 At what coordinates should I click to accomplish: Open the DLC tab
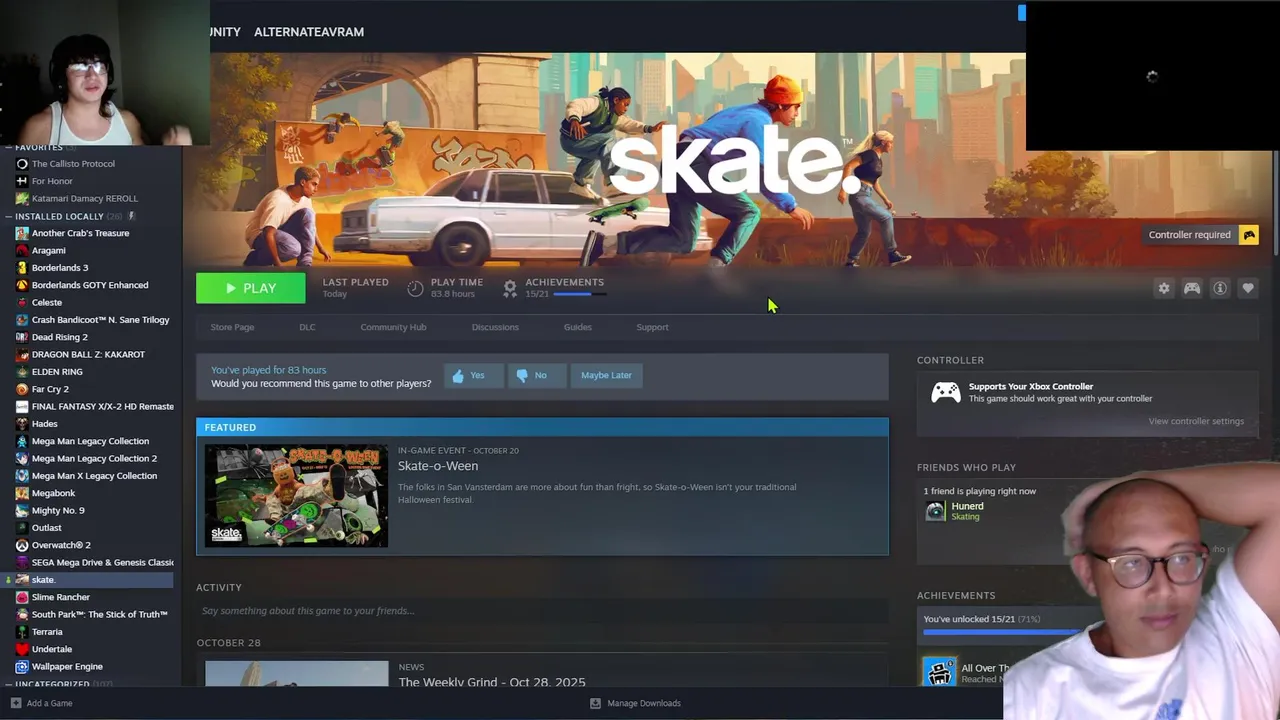tap(307, 327)
